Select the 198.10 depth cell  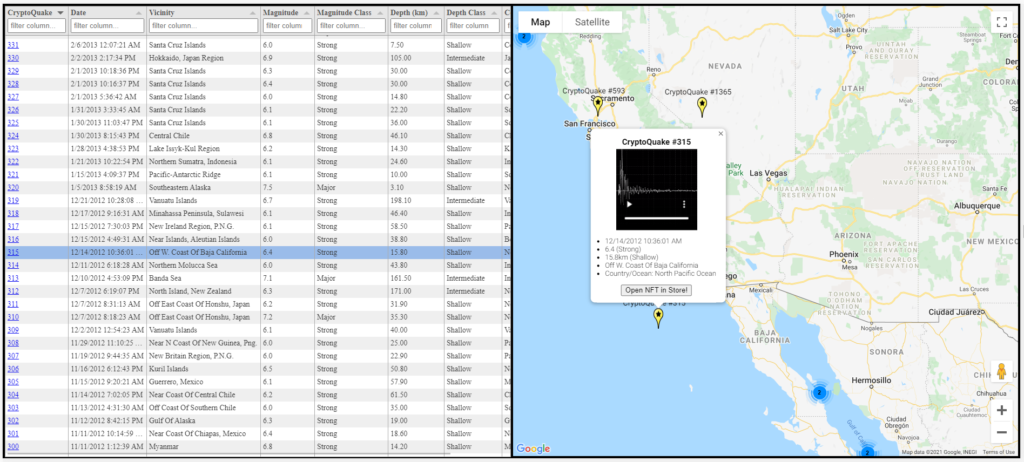416,201
